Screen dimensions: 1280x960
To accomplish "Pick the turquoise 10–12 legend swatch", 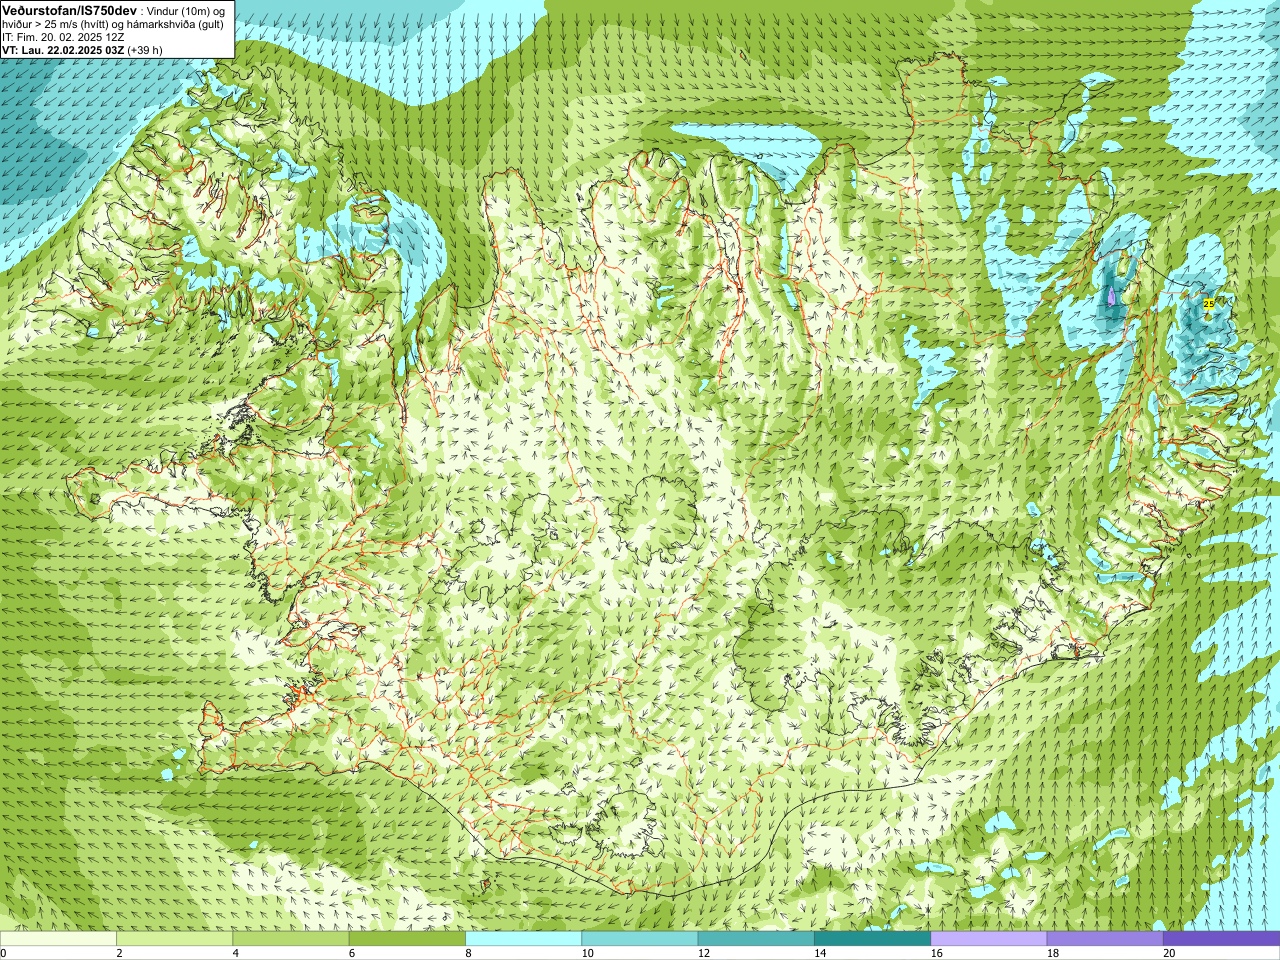I will pyautogui.click(x=640, y=939).
